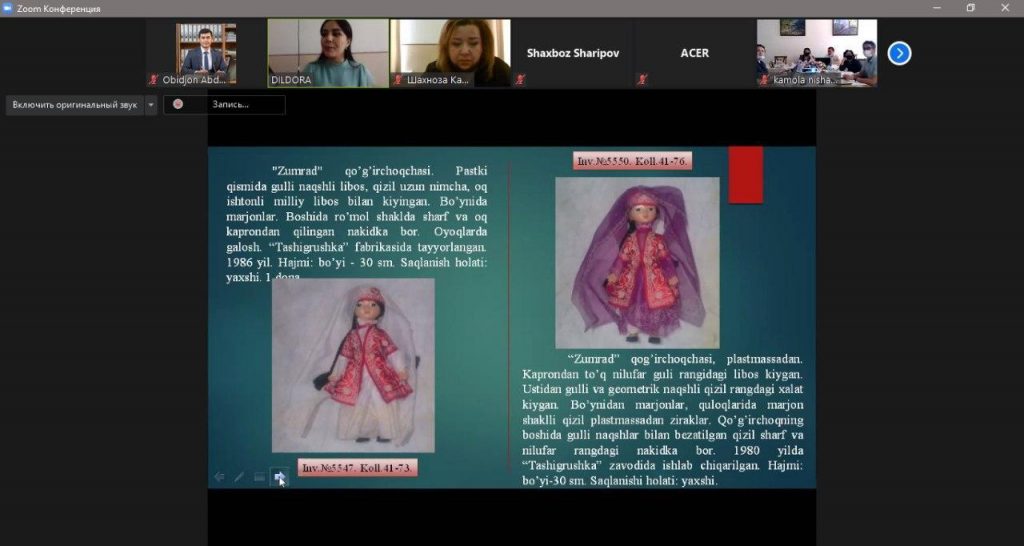Select DILDORA's active speaker video thumbnail
Image resolution: width=1024 pixels, height=546 pixels.
pos(327,53)
